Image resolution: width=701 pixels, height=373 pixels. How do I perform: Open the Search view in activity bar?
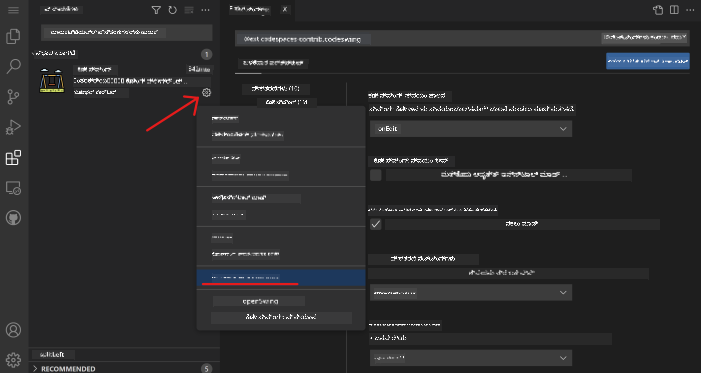[13, 67]
